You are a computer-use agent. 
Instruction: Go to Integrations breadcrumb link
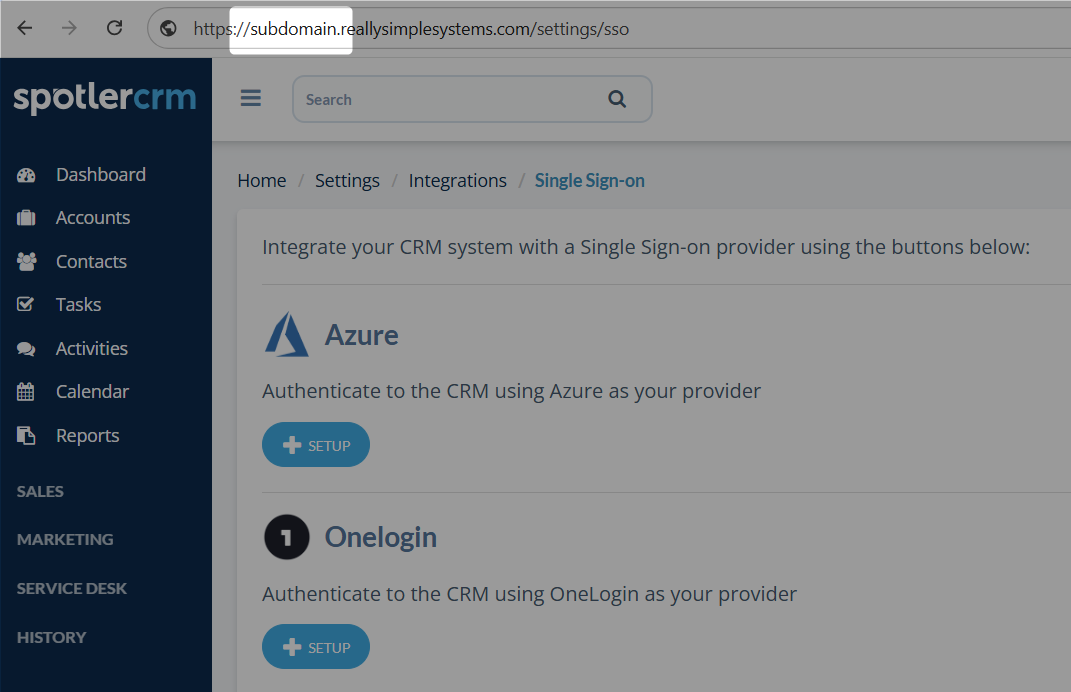tap(458, 180)
